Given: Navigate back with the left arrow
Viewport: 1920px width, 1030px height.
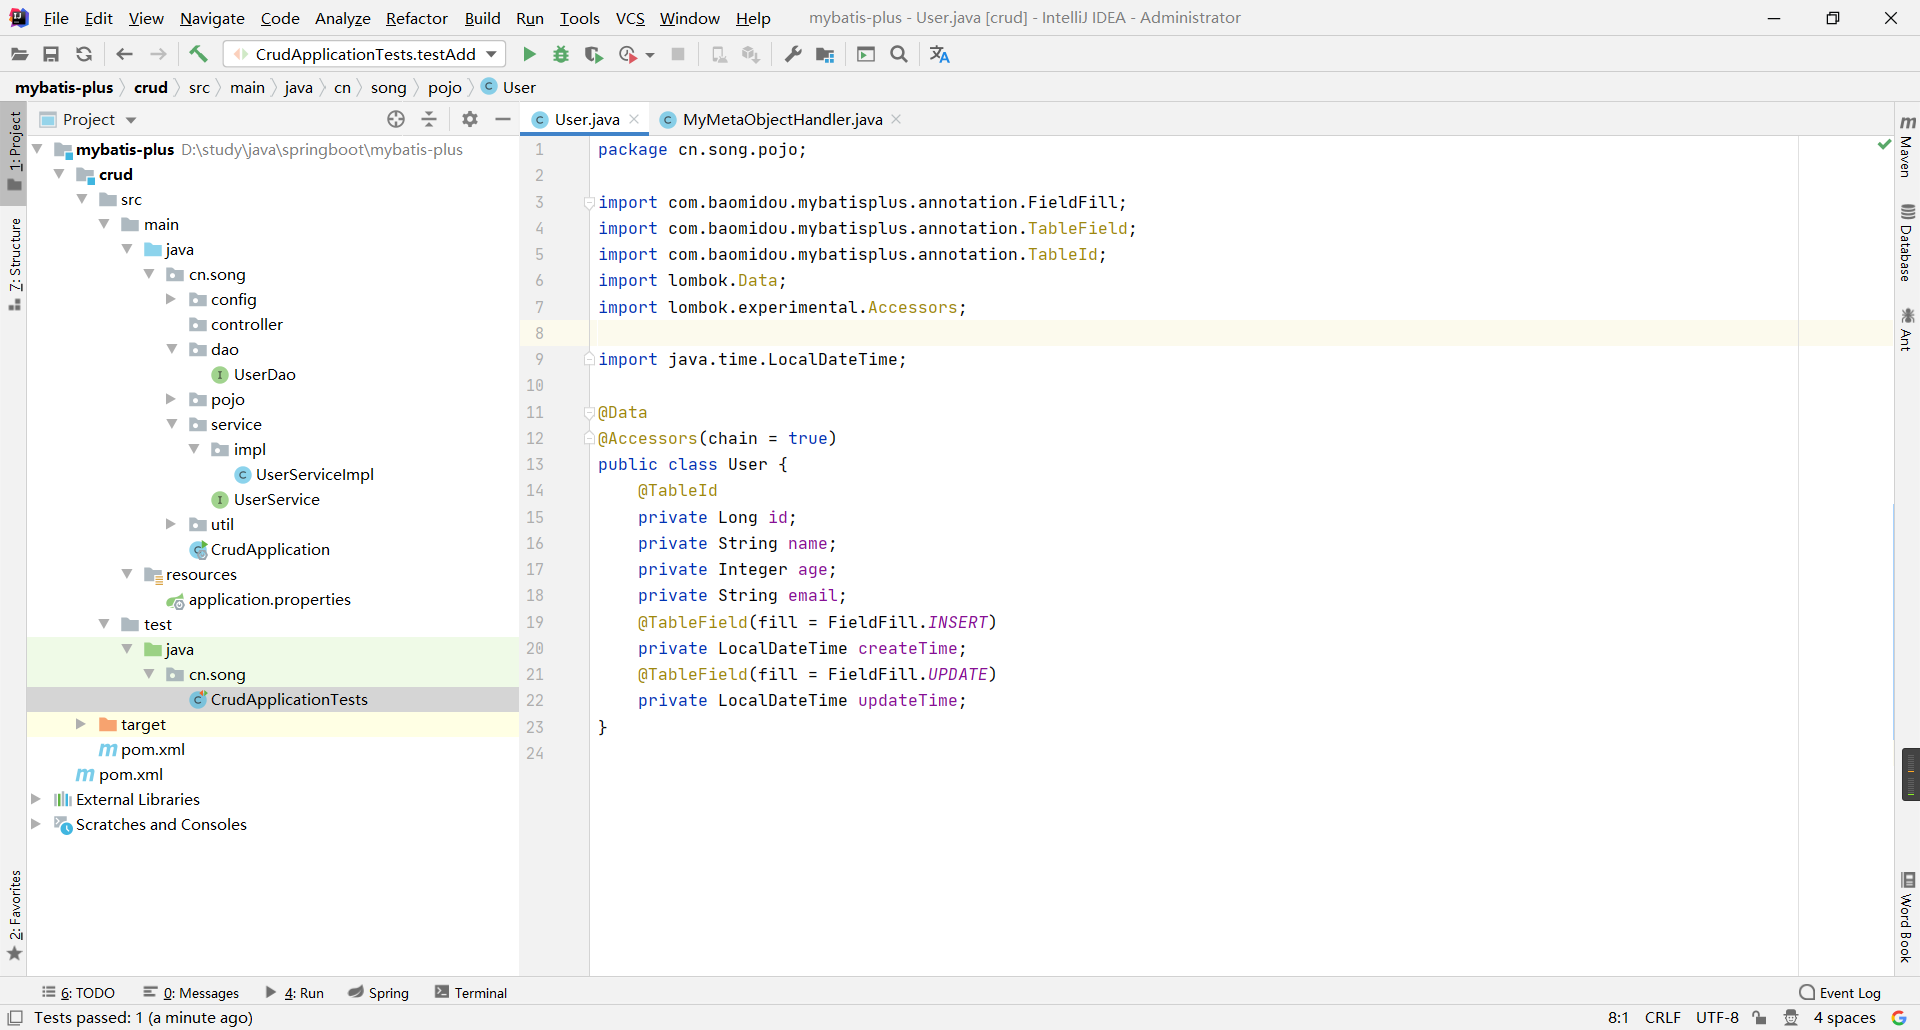Looking at the screenshot, I should point(124,54).
